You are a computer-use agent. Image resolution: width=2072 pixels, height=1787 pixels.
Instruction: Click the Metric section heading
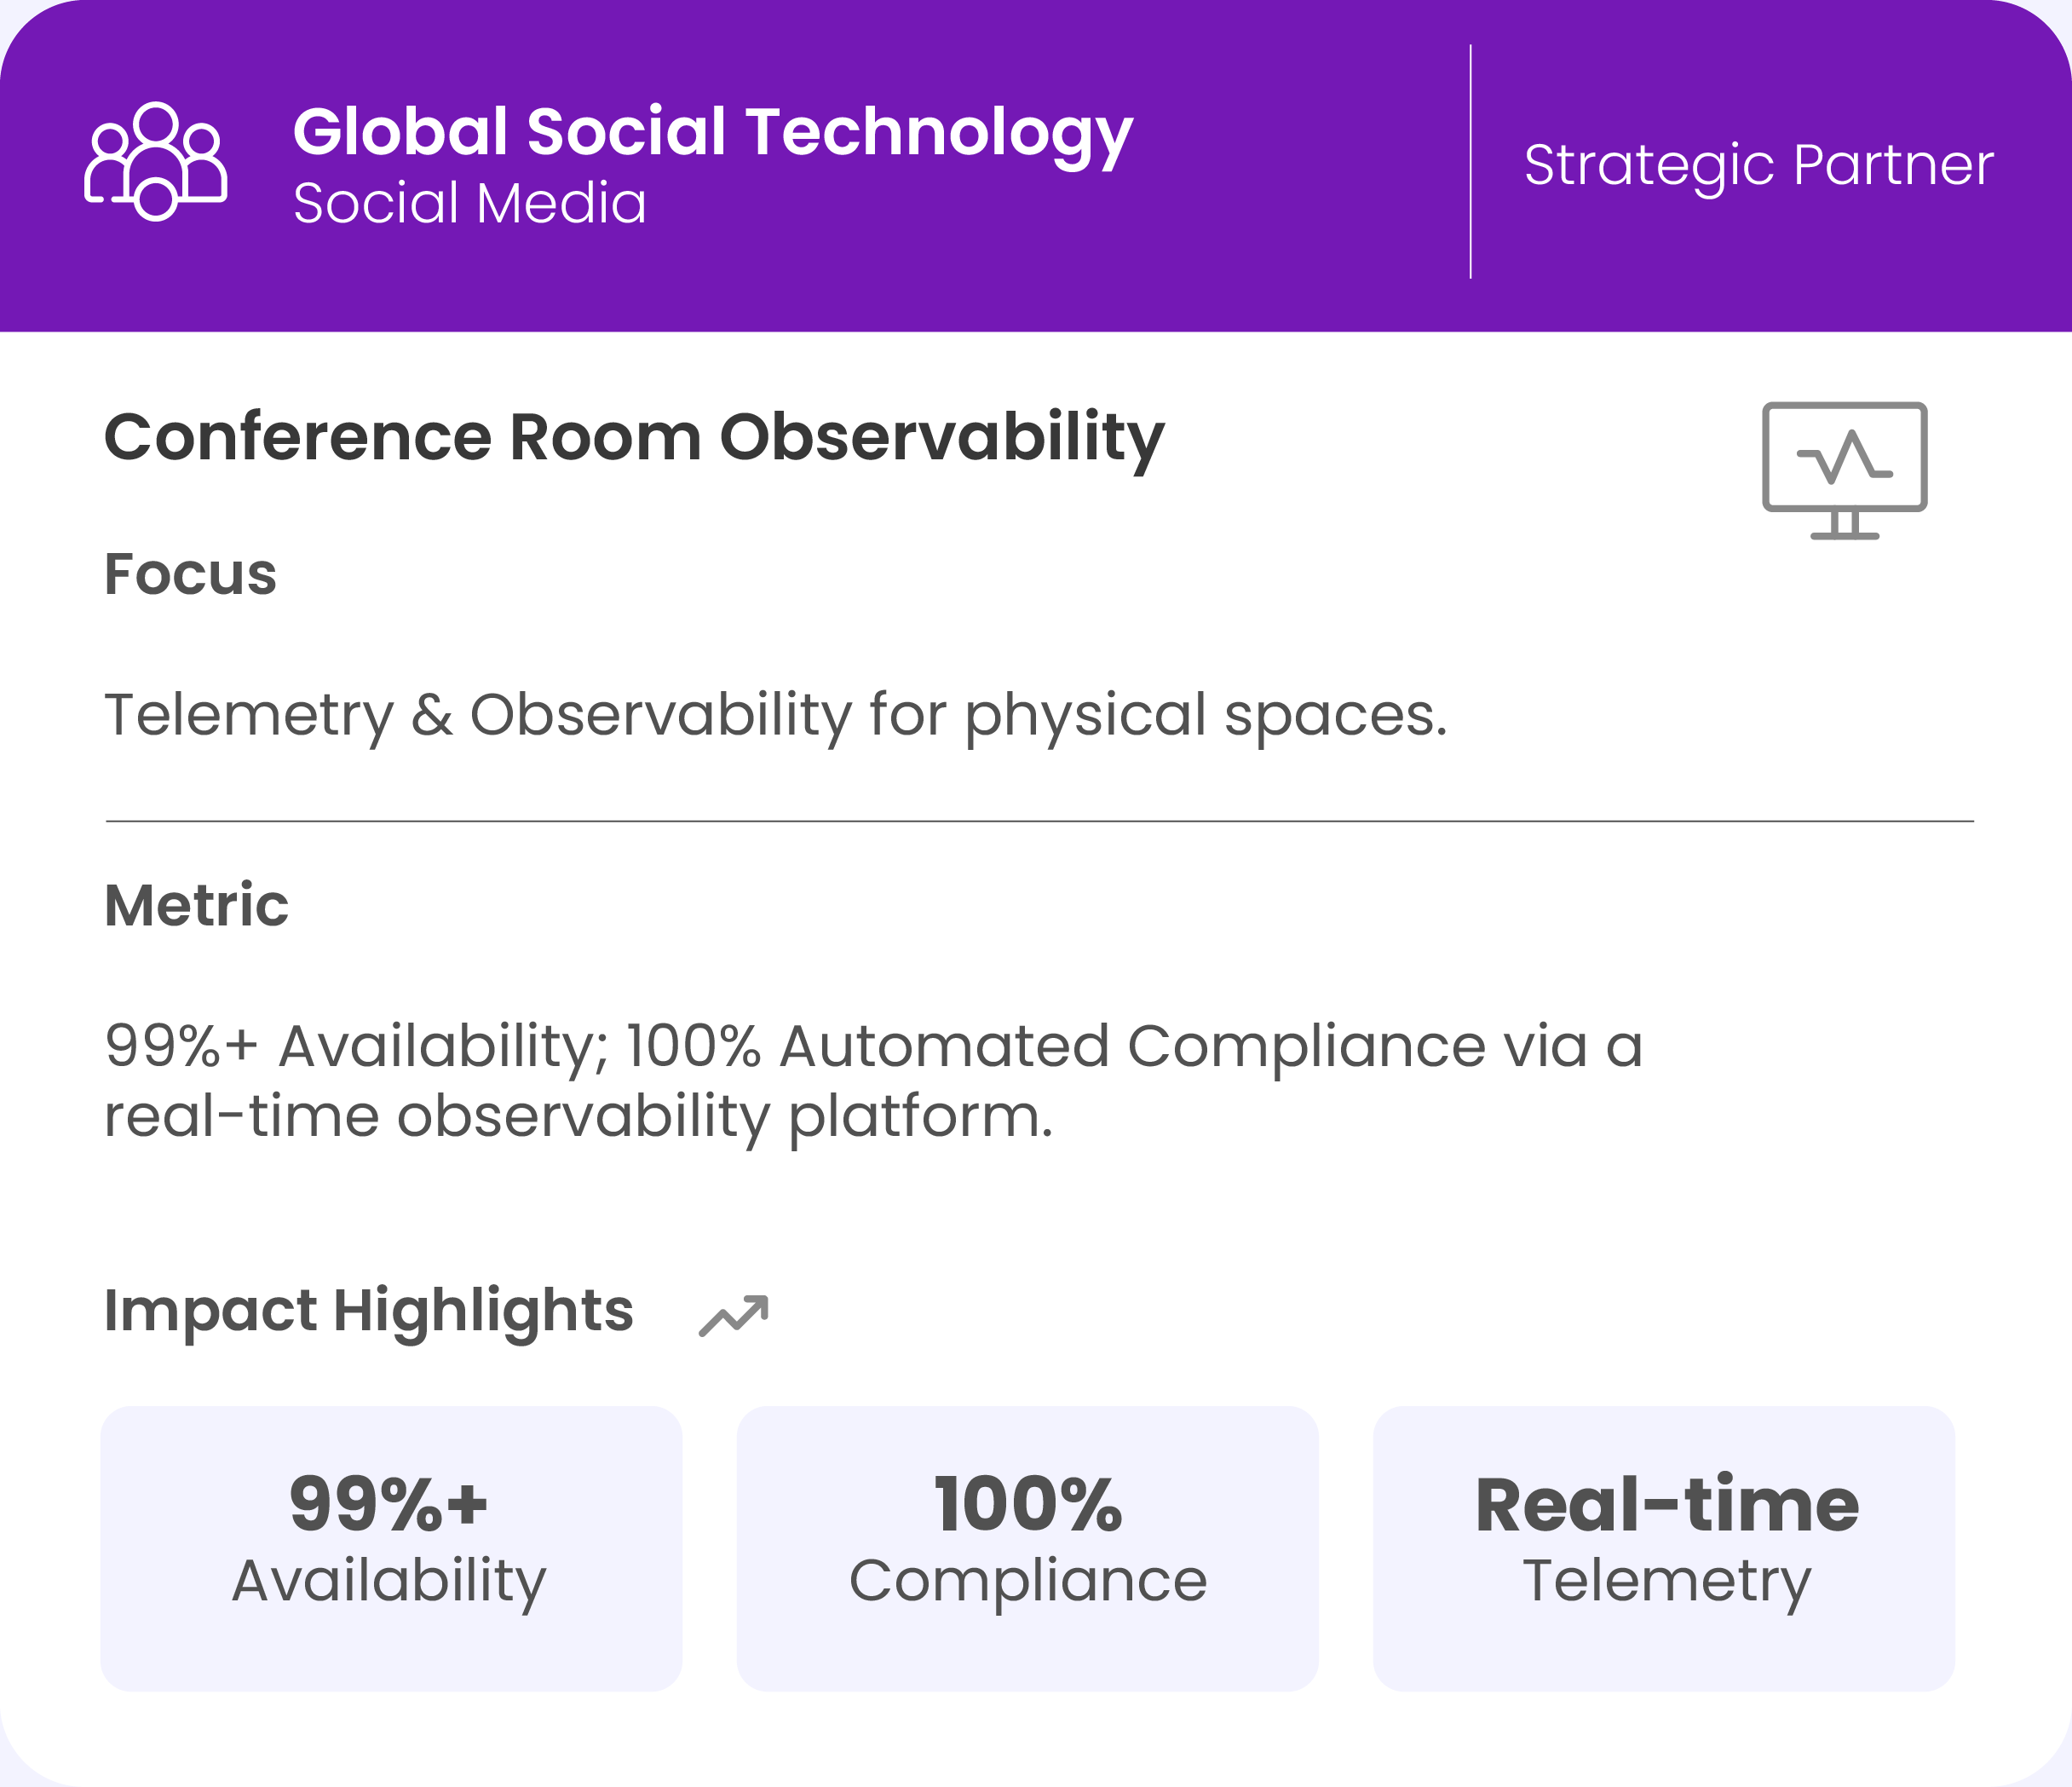(x=196, y=905)
